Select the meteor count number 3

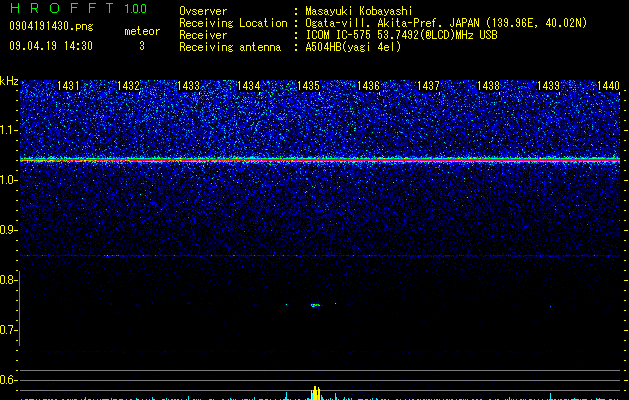[142, 46]
